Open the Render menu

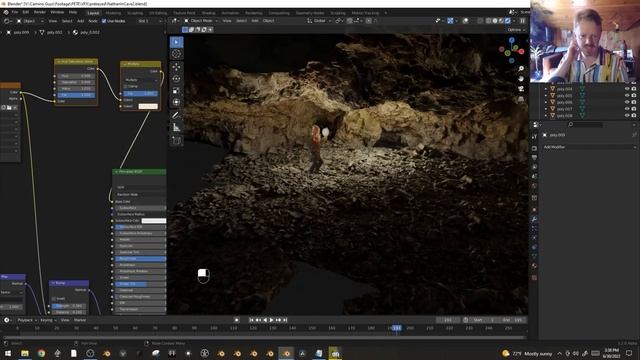click(x=40, y=12)
